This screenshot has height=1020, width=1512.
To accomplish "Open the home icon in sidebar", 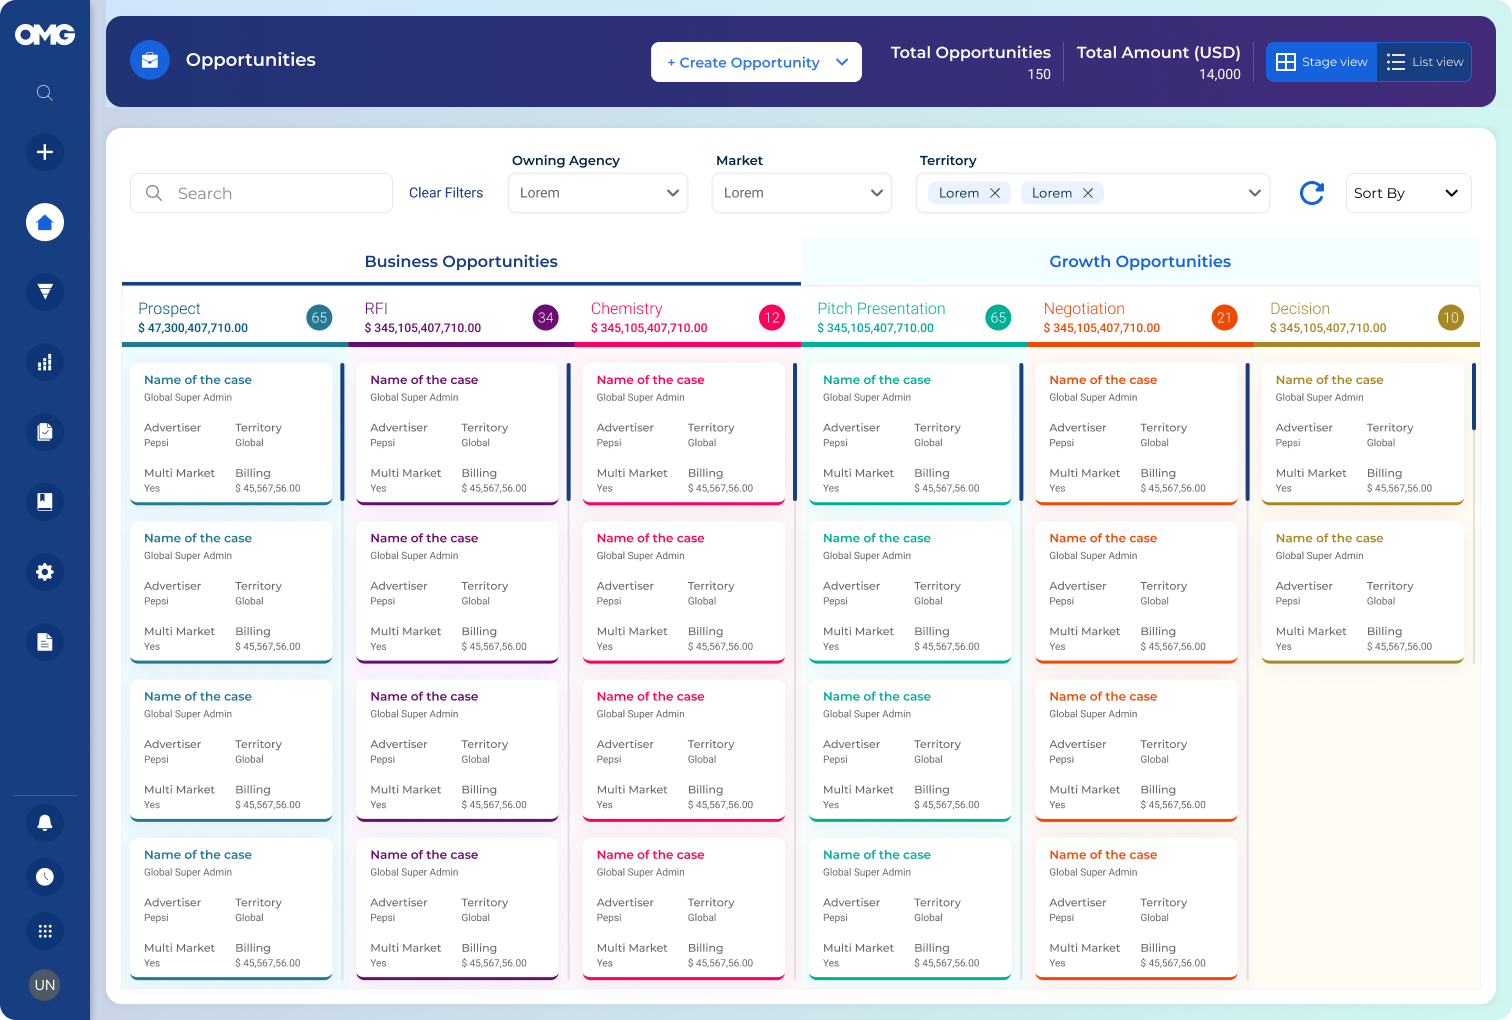I will [44, 222].
